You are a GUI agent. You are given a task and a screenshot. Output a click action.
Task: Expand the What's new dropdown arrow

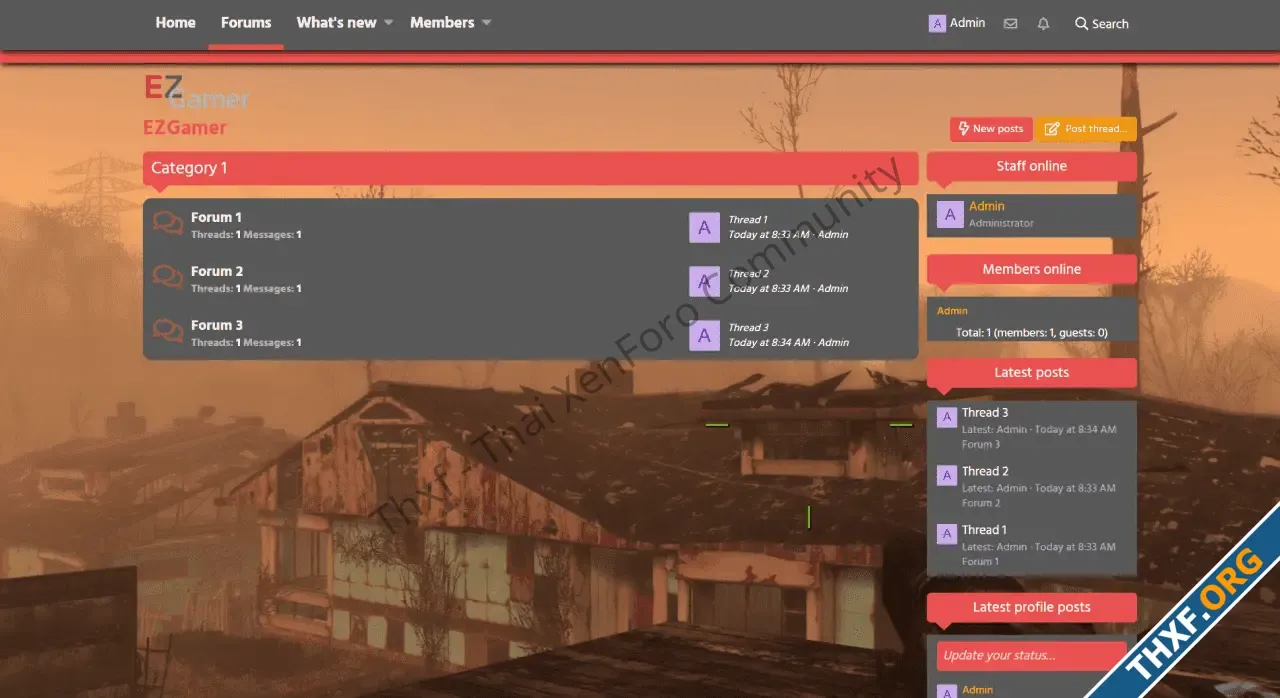pos(388,23)
